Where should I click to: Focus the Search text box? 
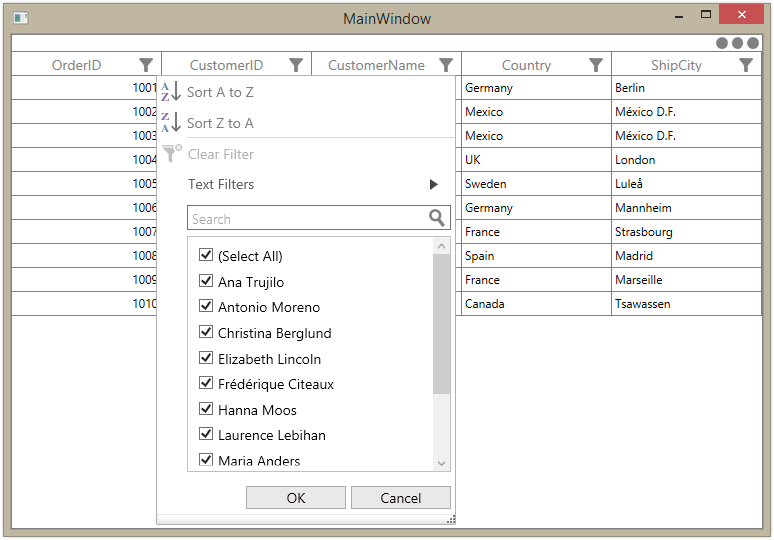pyautogui.click(x=305, y=219)
